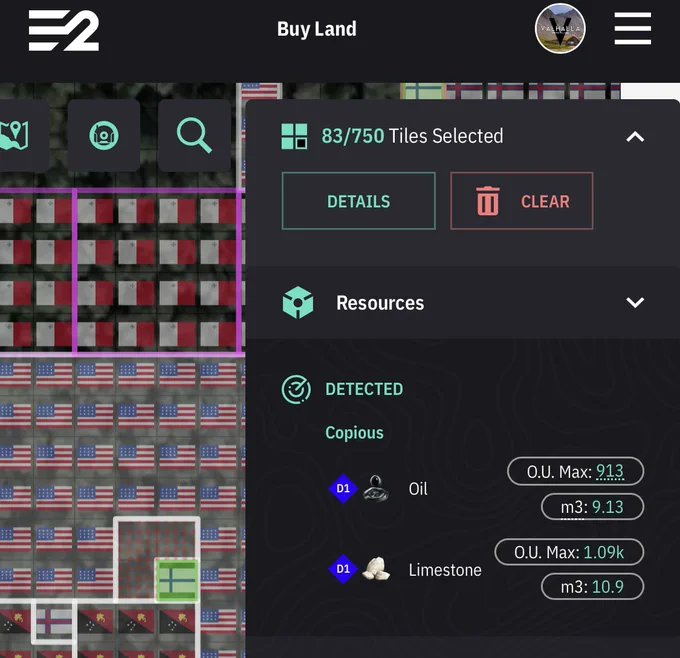Click Limestone m3: 10.9 value
Screen dimensions: 680x658
592,586
